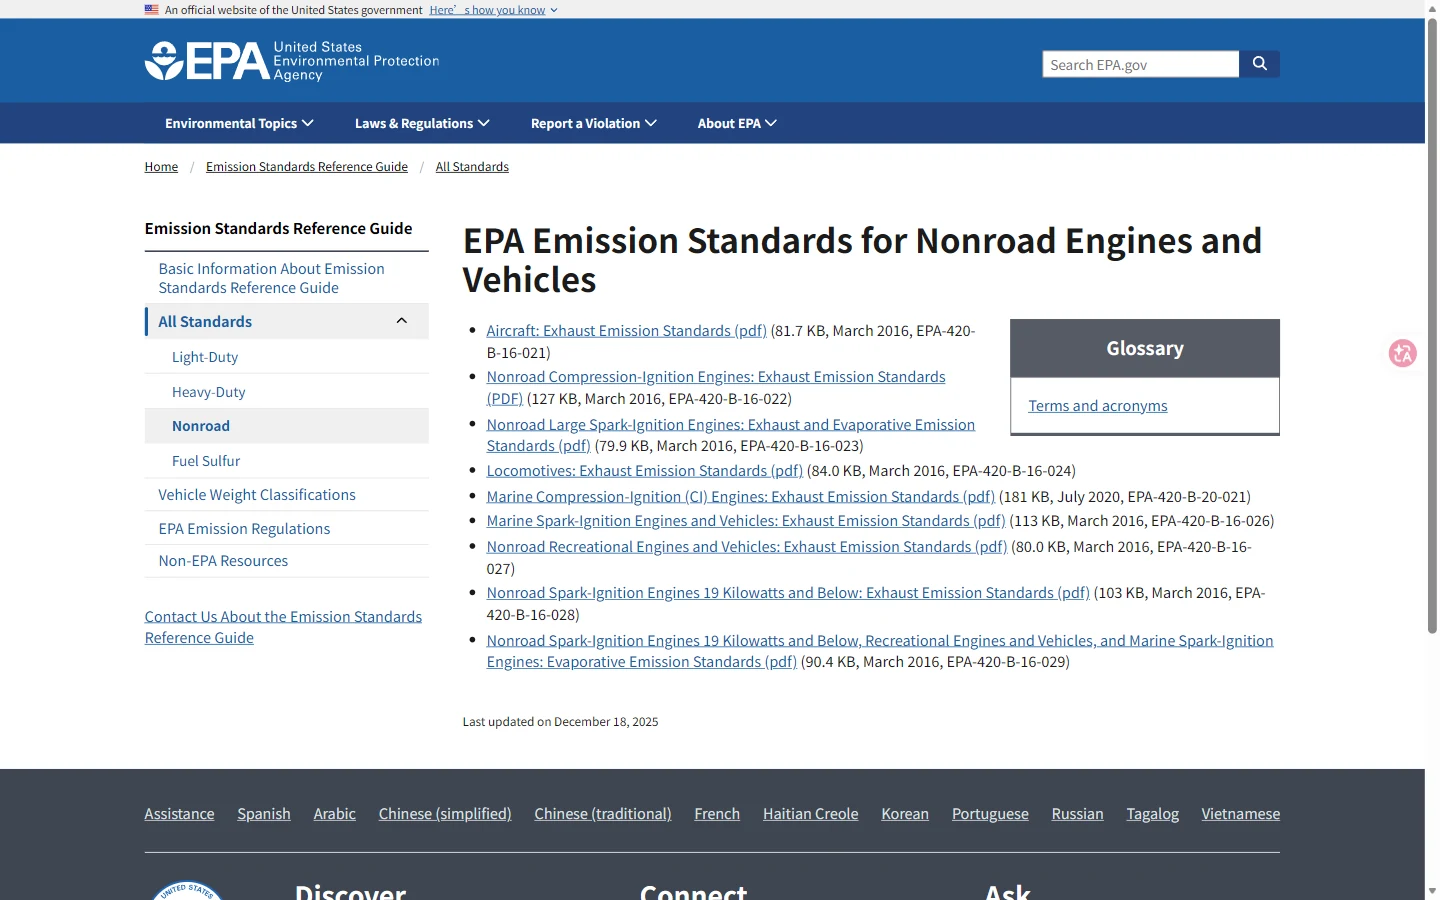Open Marine Spark-Ignition Engines and Vehicles pdf
This screenshot has height=900, width=1440.
coord(746,521)
